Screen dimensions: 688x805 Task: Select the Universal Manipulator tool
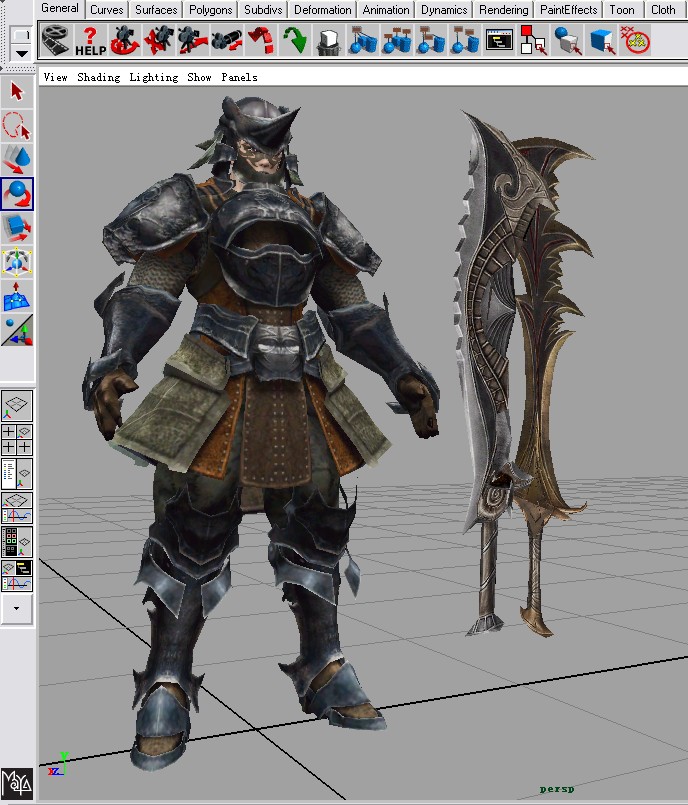[x=17, y=262]
